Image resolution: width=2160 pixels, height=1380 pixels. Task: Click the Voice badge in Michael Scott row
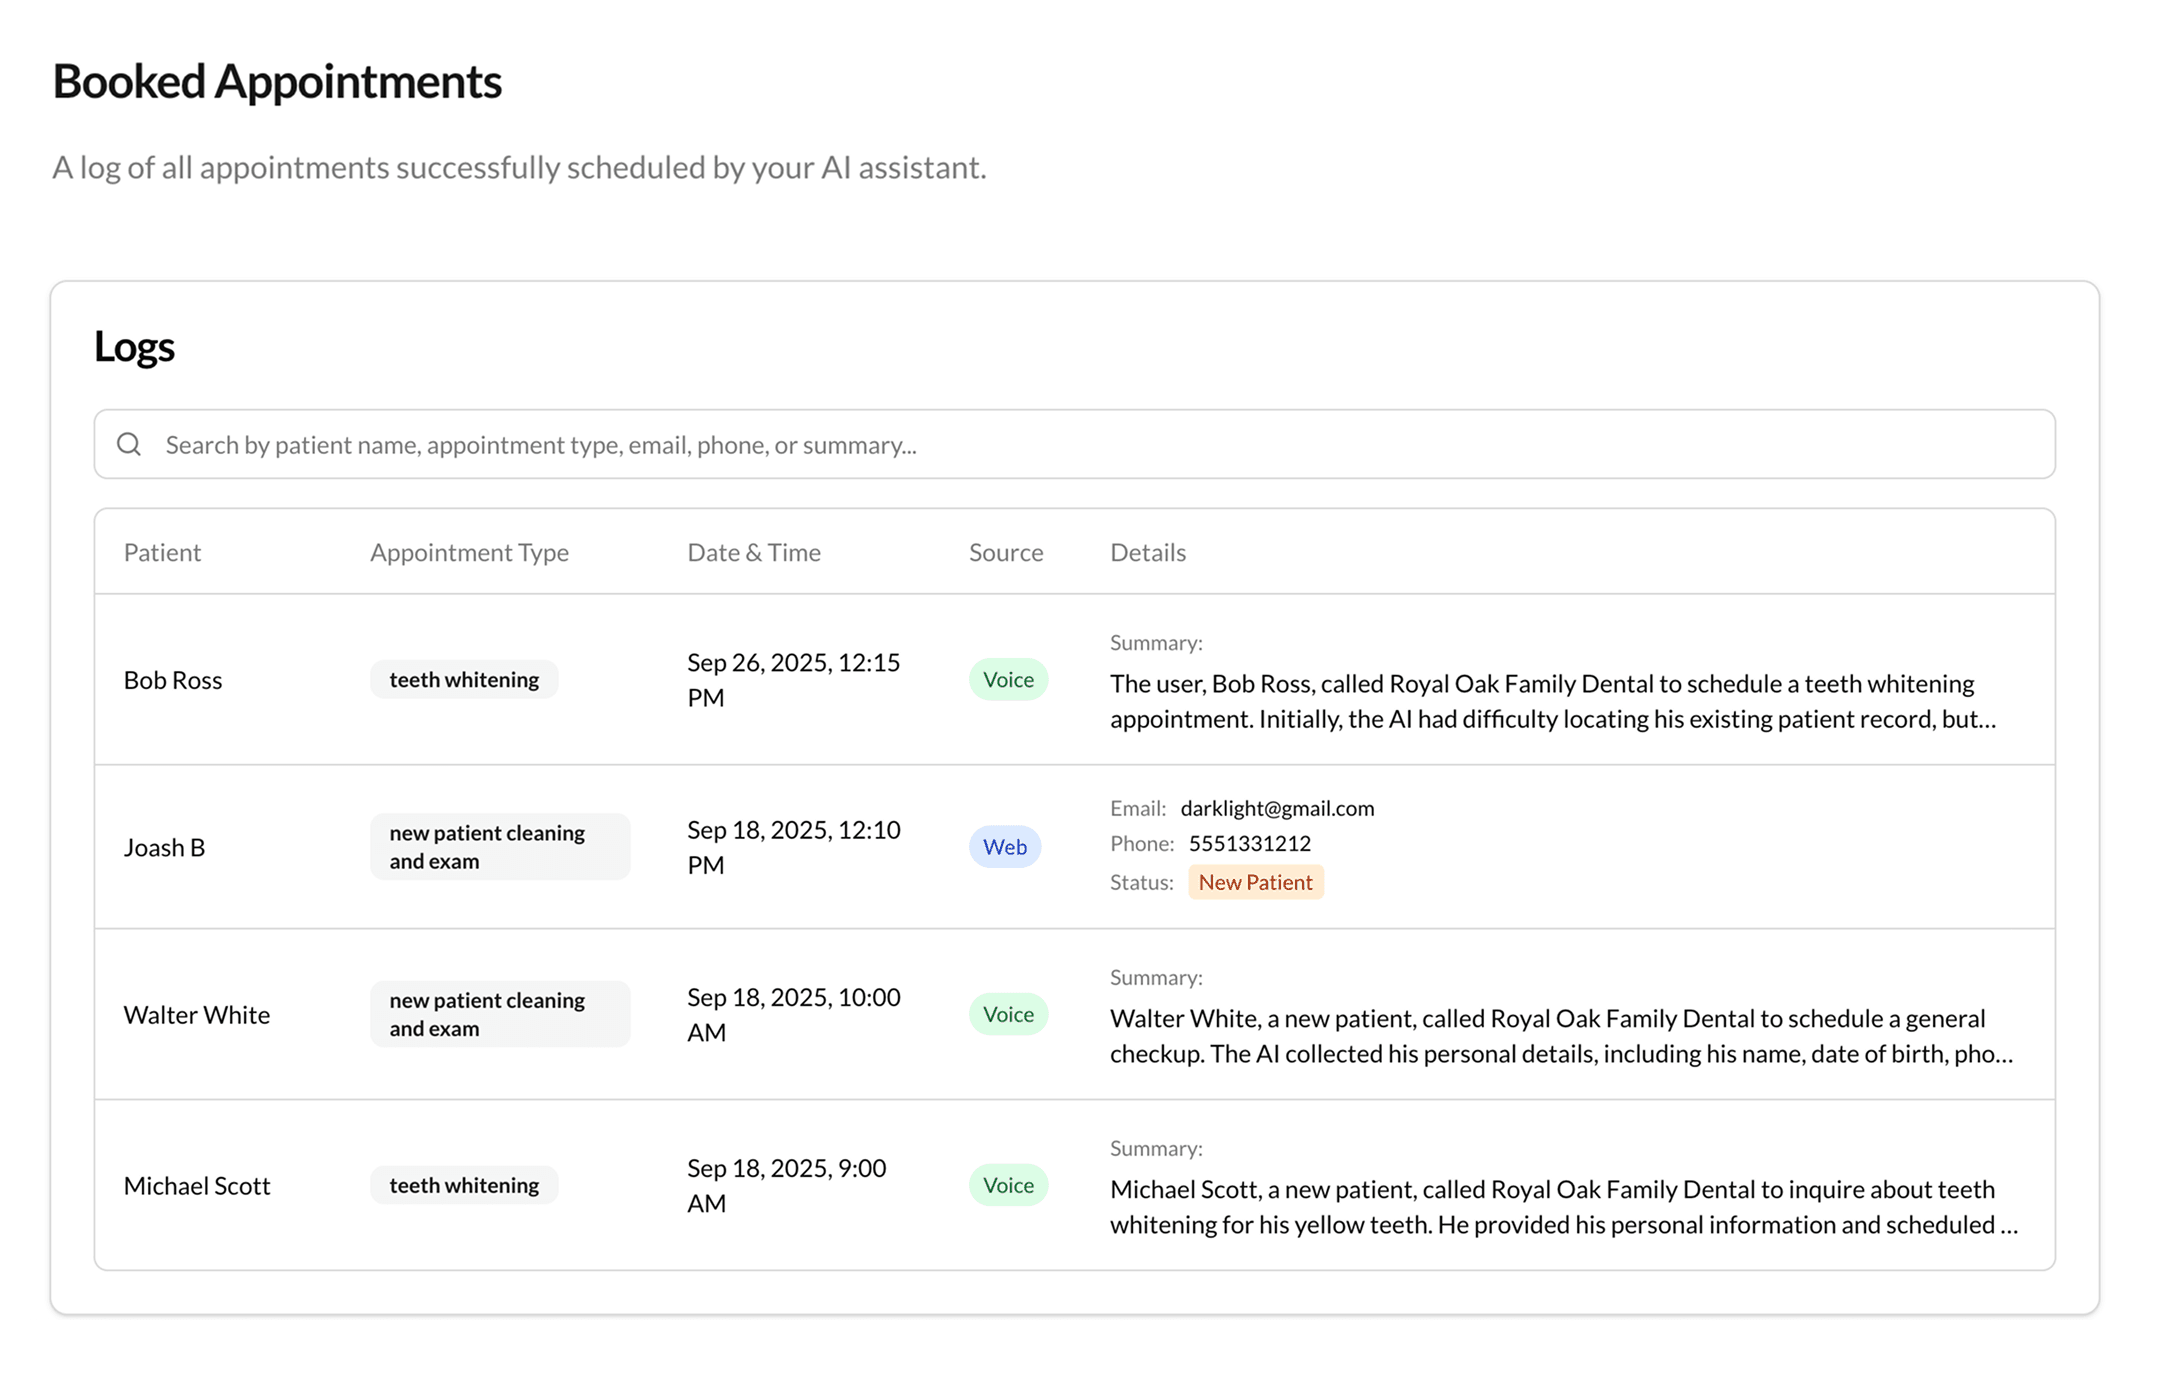coord(1008,1185)
